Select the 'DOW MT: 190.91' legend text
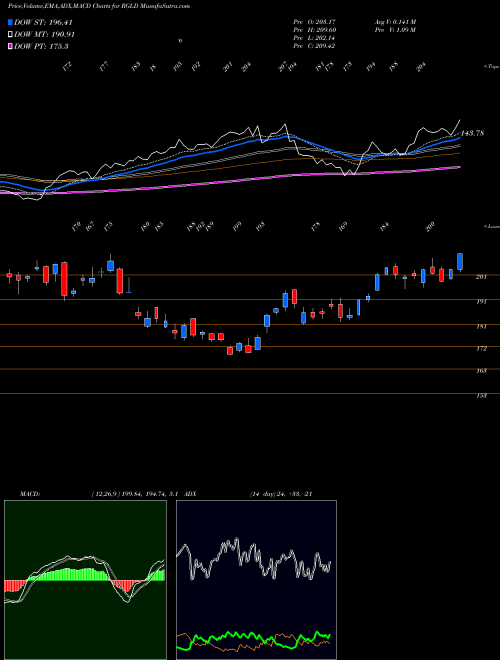The image size is (500, 660). point(44,35)
